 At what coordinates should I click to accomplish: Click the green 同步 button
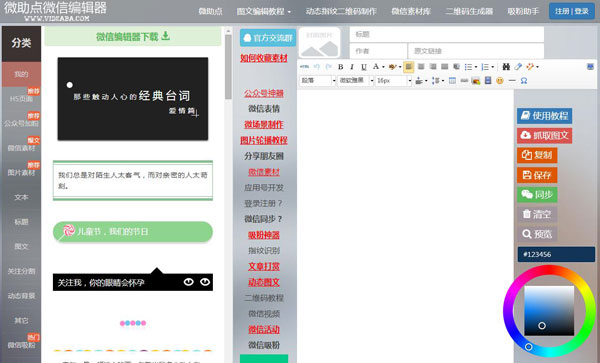pyautogui.click(x=537, y=195)
